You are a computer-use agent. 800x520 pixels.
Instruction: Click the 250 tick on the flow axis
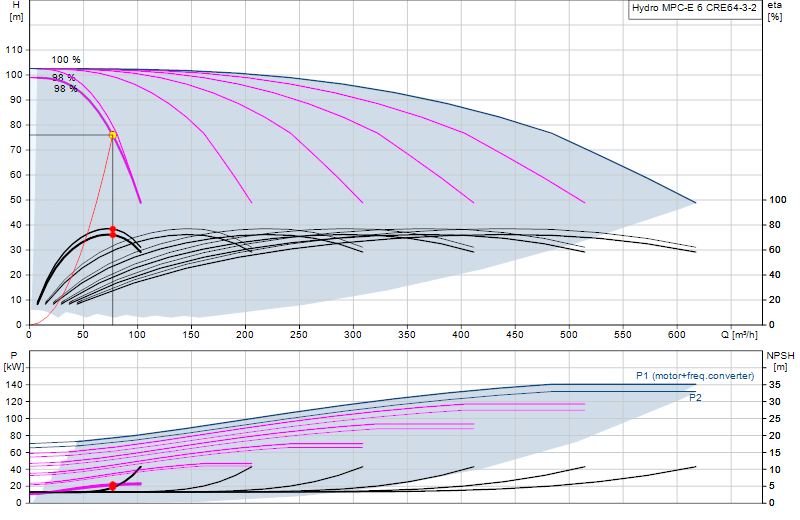[299, 335]
